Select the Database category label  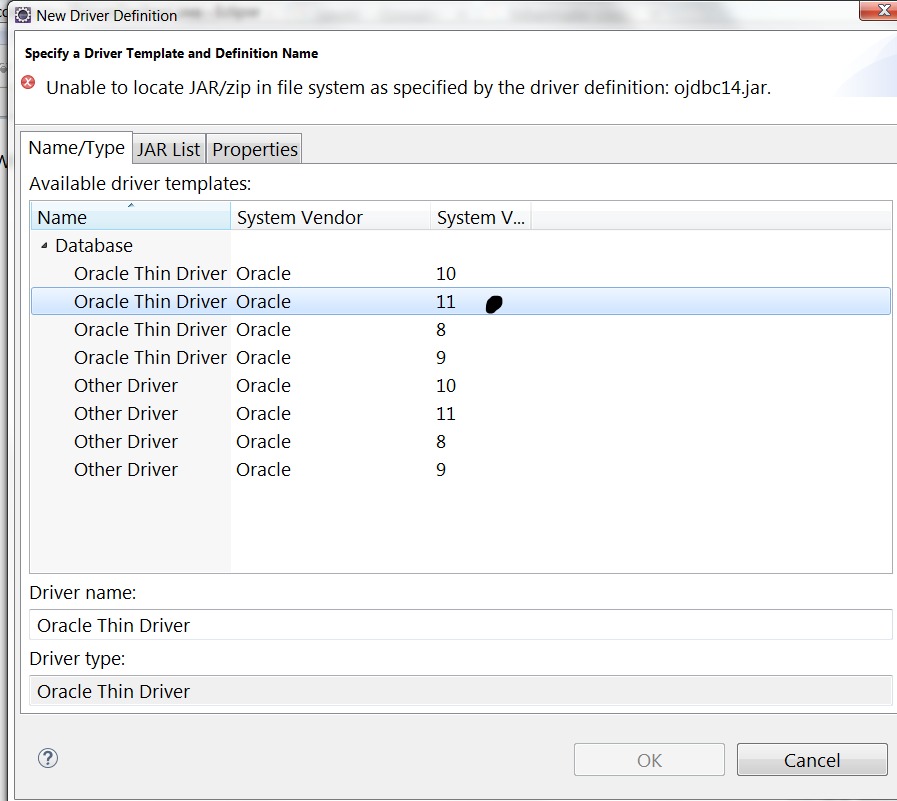coord(94,245)
